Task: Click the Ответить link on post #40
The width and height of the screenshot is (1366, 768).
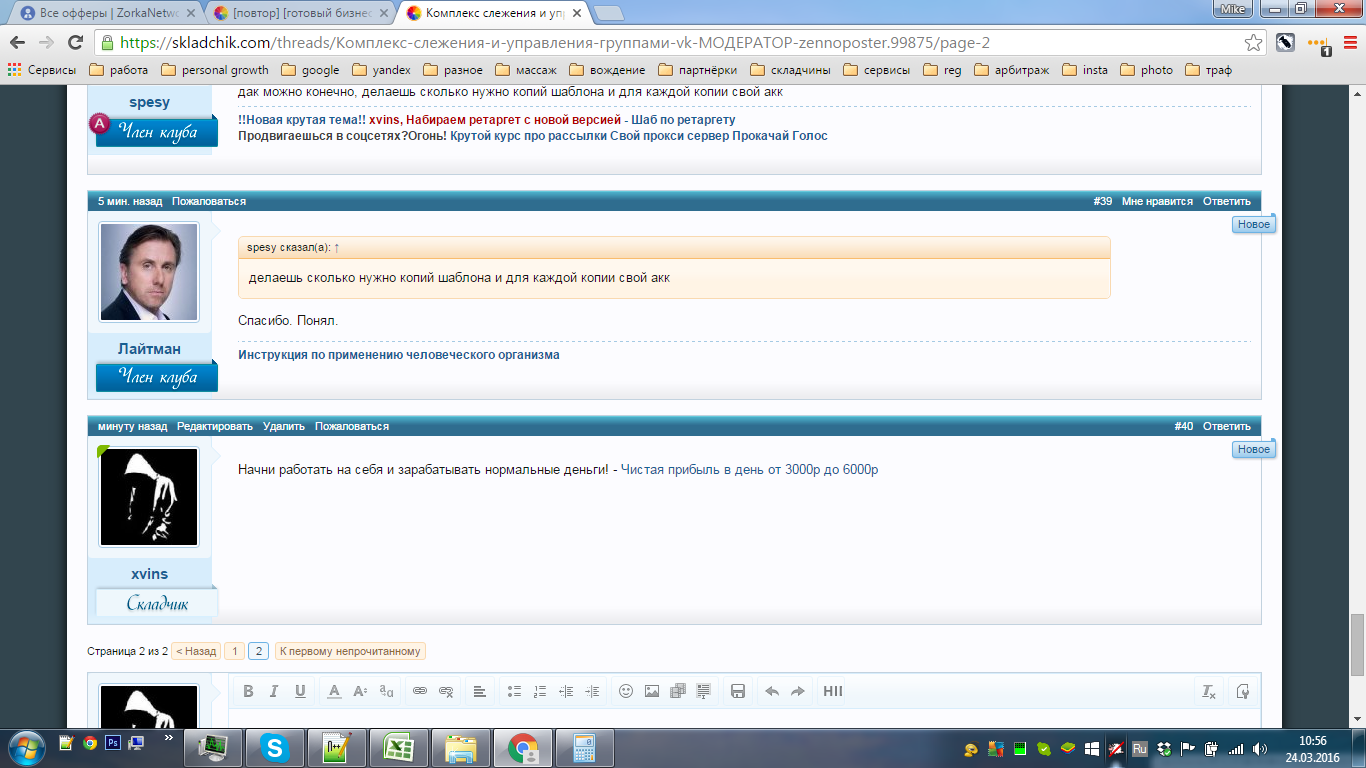Action: pyautogui.click(x=1226, y=426)
